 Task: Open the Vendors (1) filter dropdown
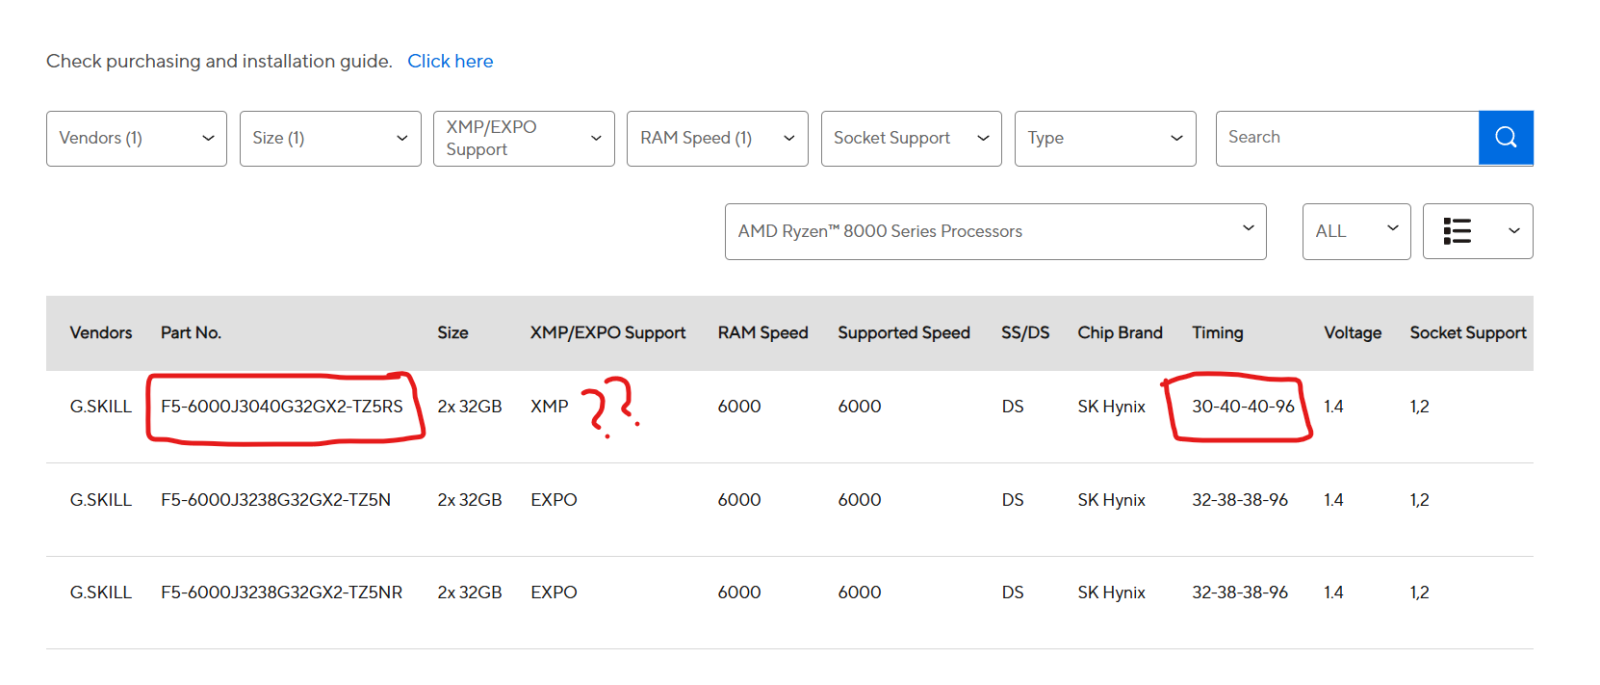point(136,138)
